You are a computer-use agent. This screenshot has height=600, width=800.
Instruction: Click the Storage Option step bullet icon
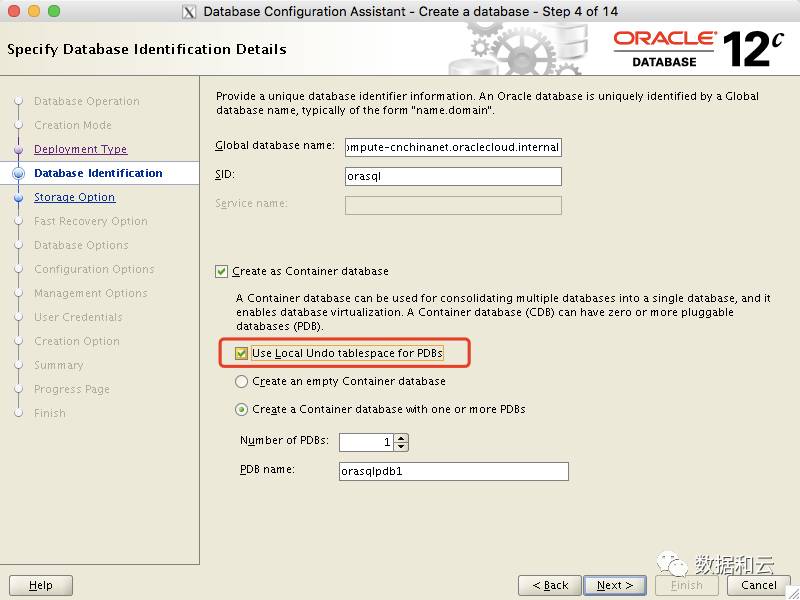(x=18, y=197)
